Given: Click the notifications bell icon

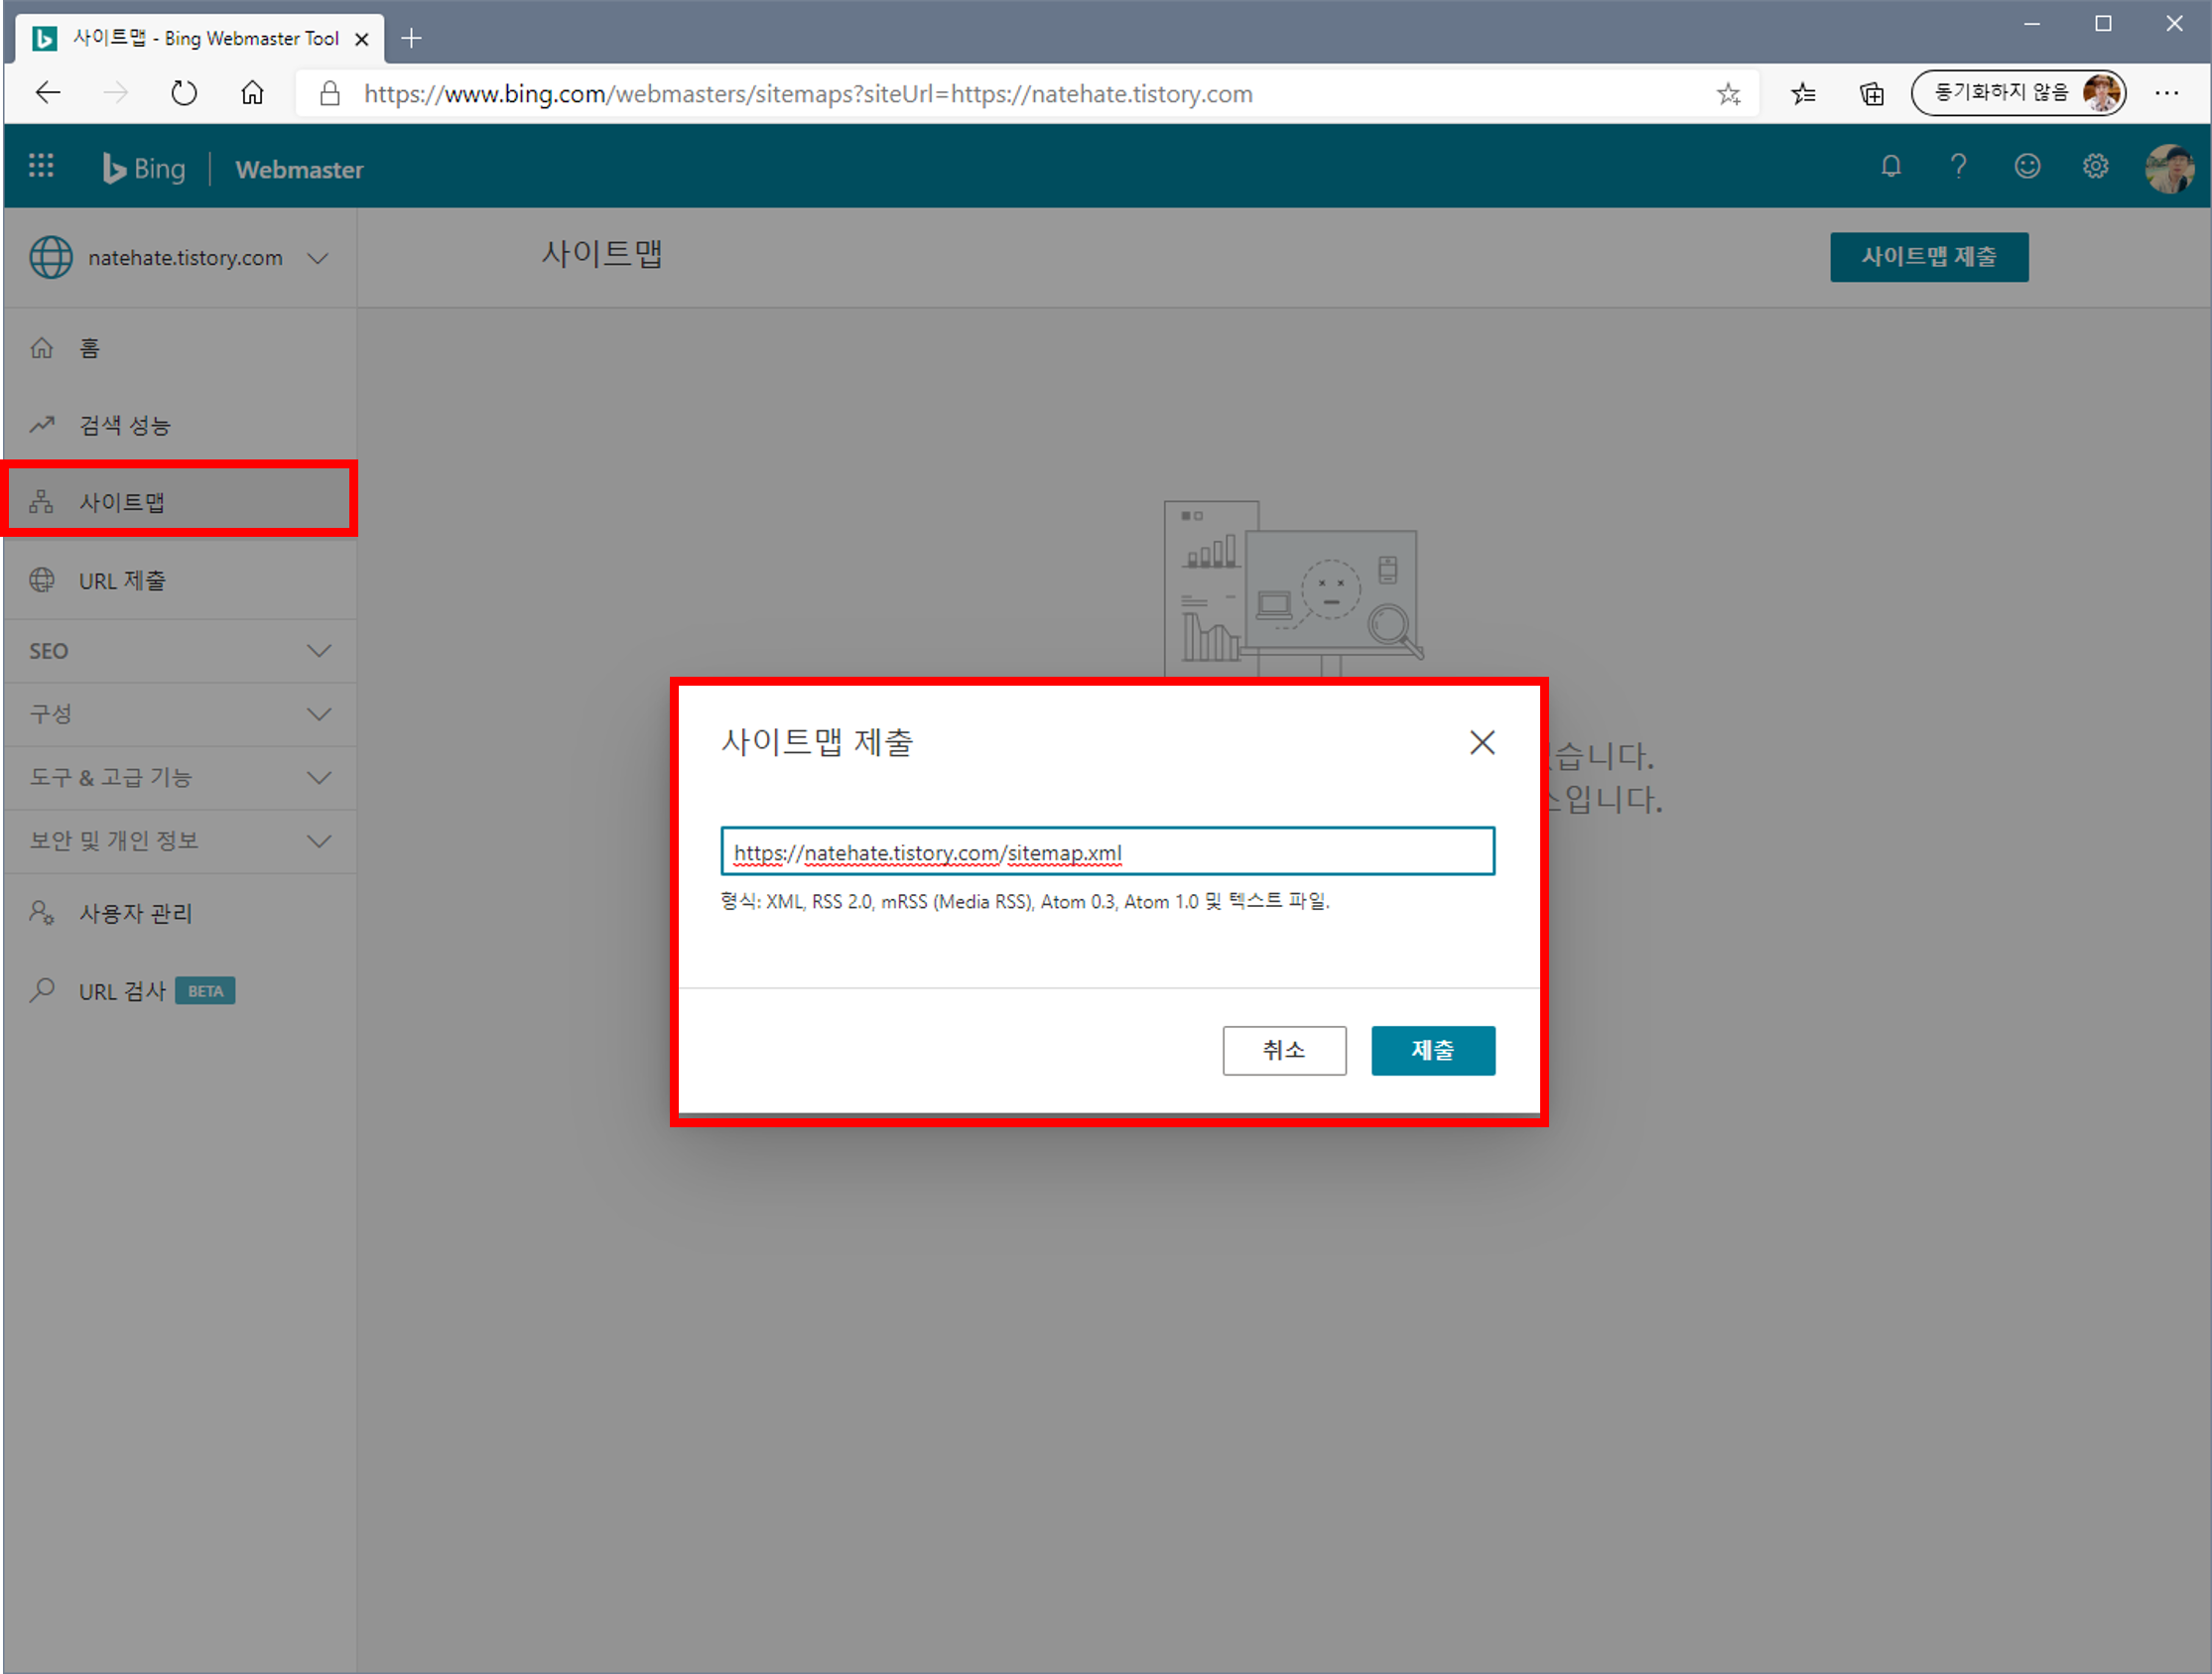Looking at the screenshot, I should click(1889, 166).
